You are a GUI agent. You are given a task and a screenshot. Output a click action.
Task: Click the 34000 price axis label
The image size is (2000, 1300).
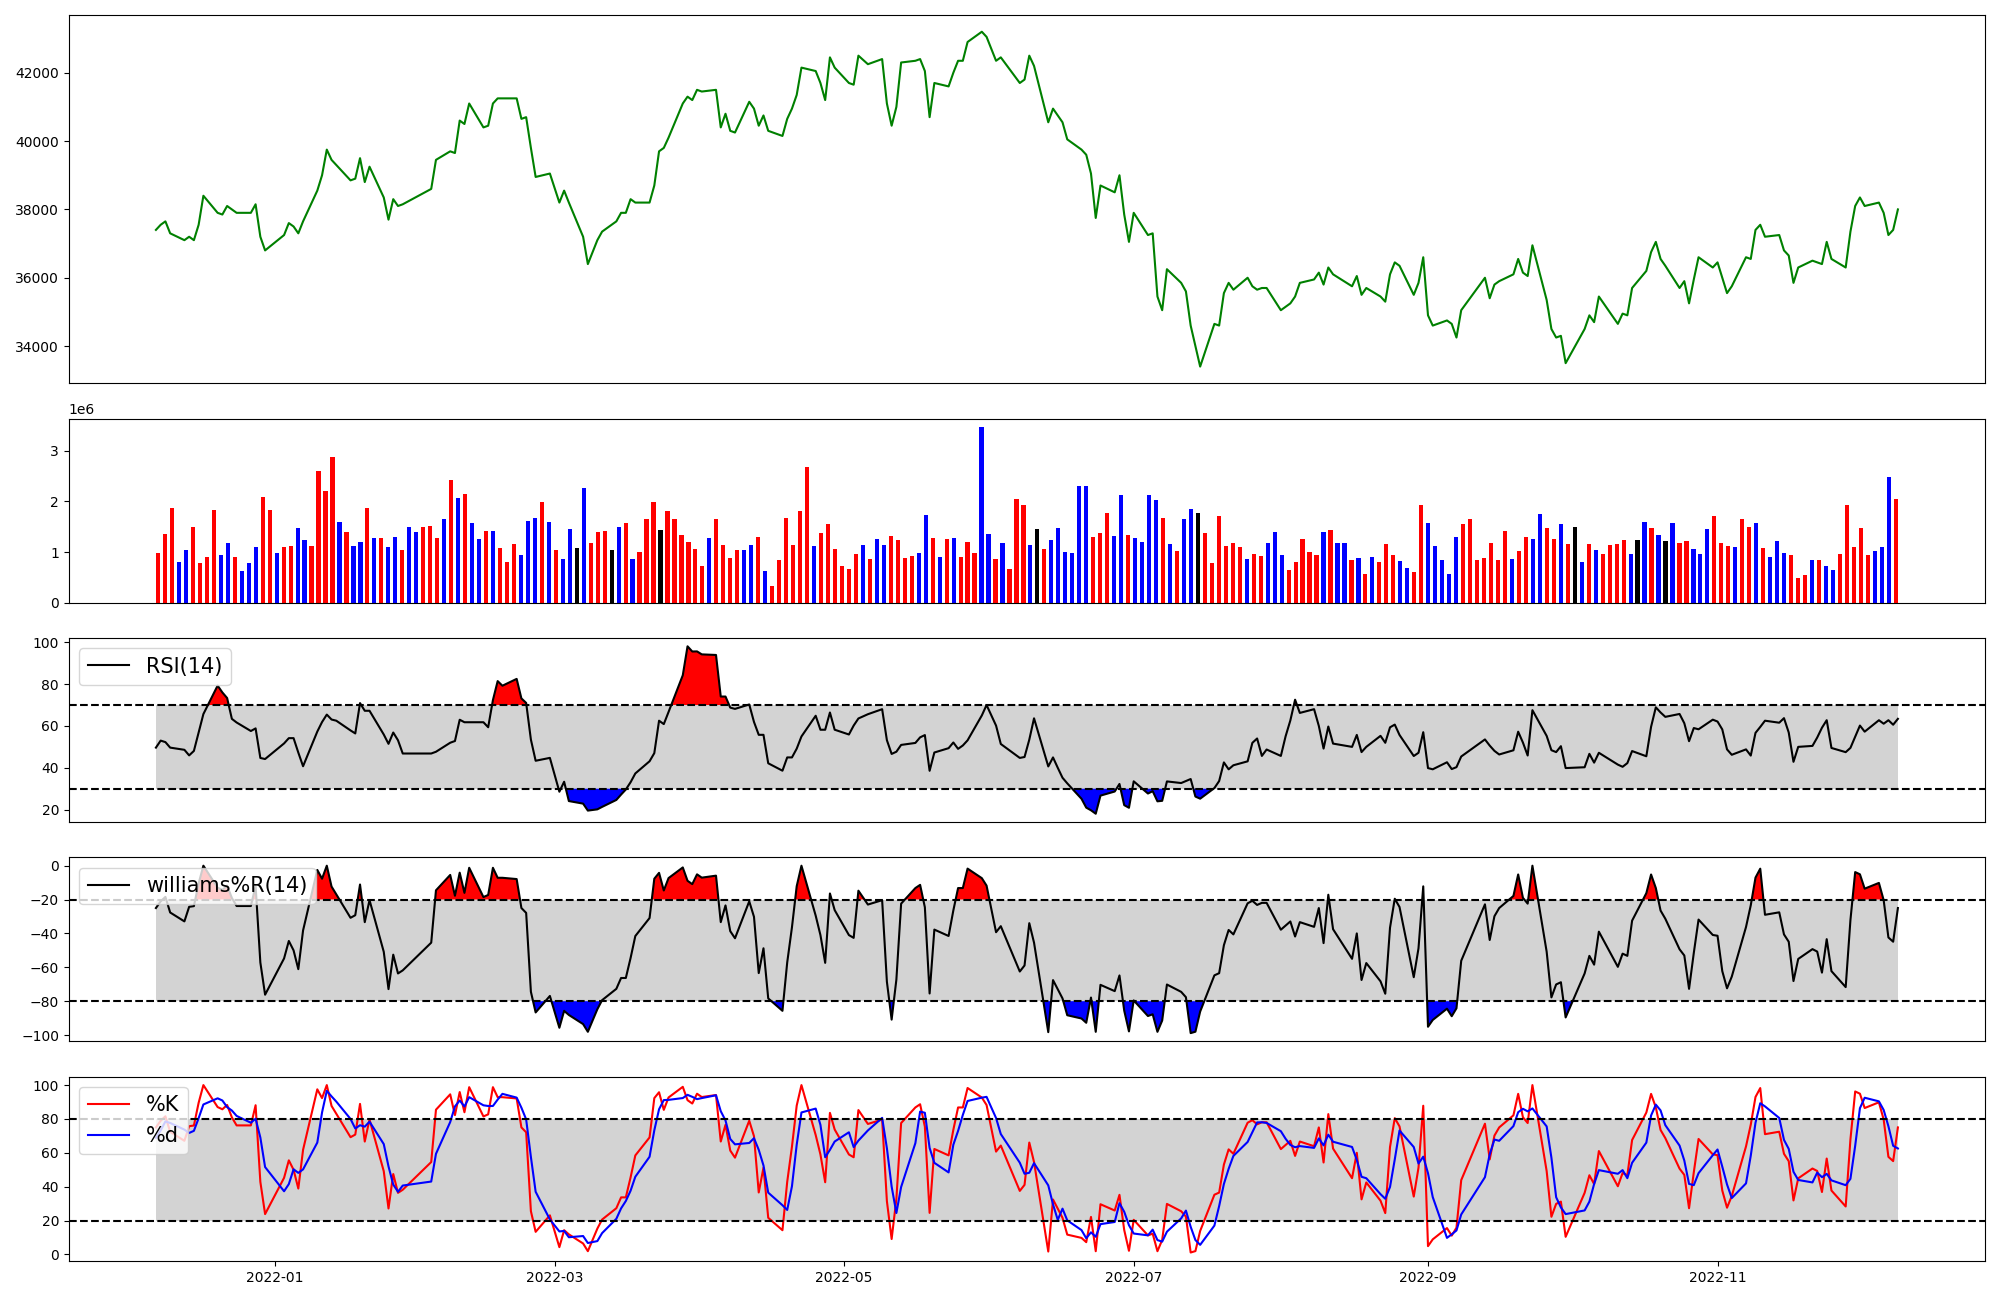click(37, 347)
